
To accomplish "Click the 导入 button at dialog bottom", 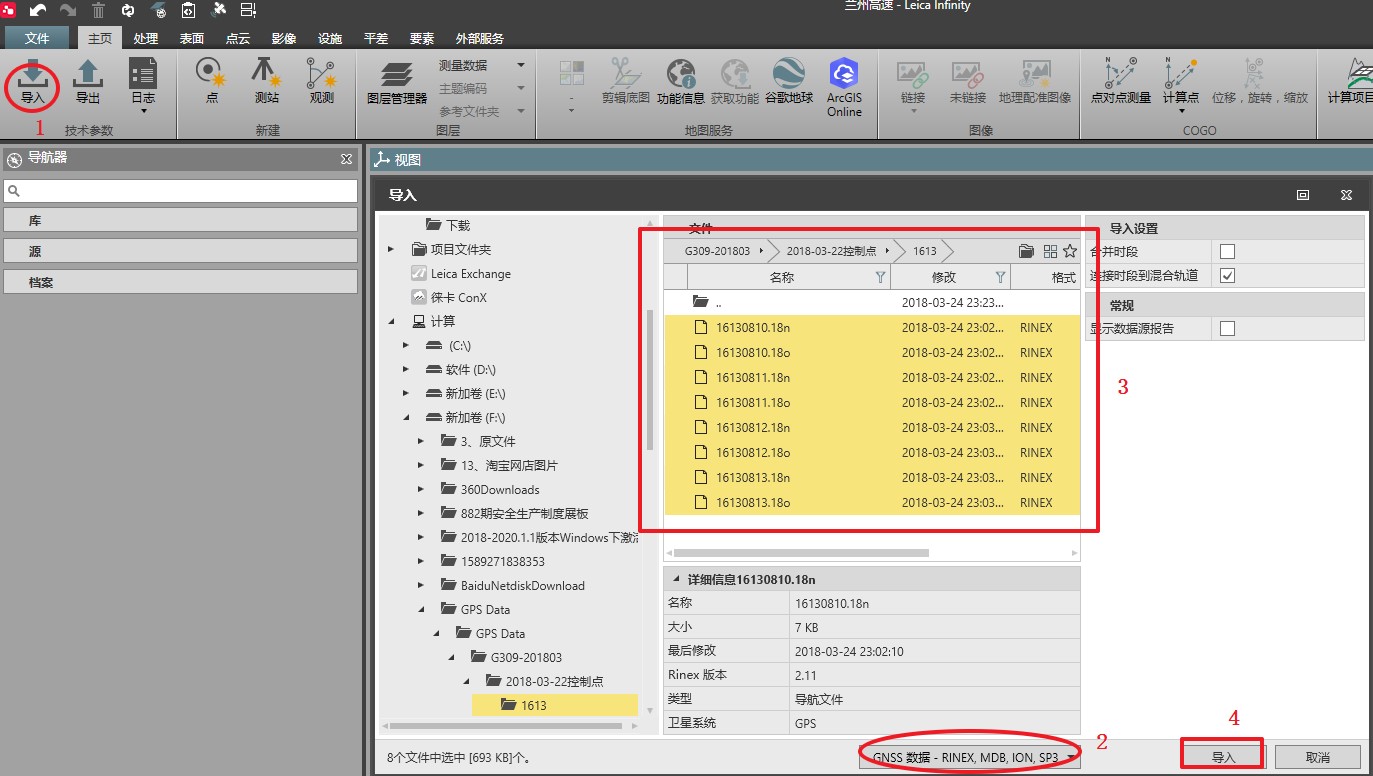I will [x=1223, y=757].
